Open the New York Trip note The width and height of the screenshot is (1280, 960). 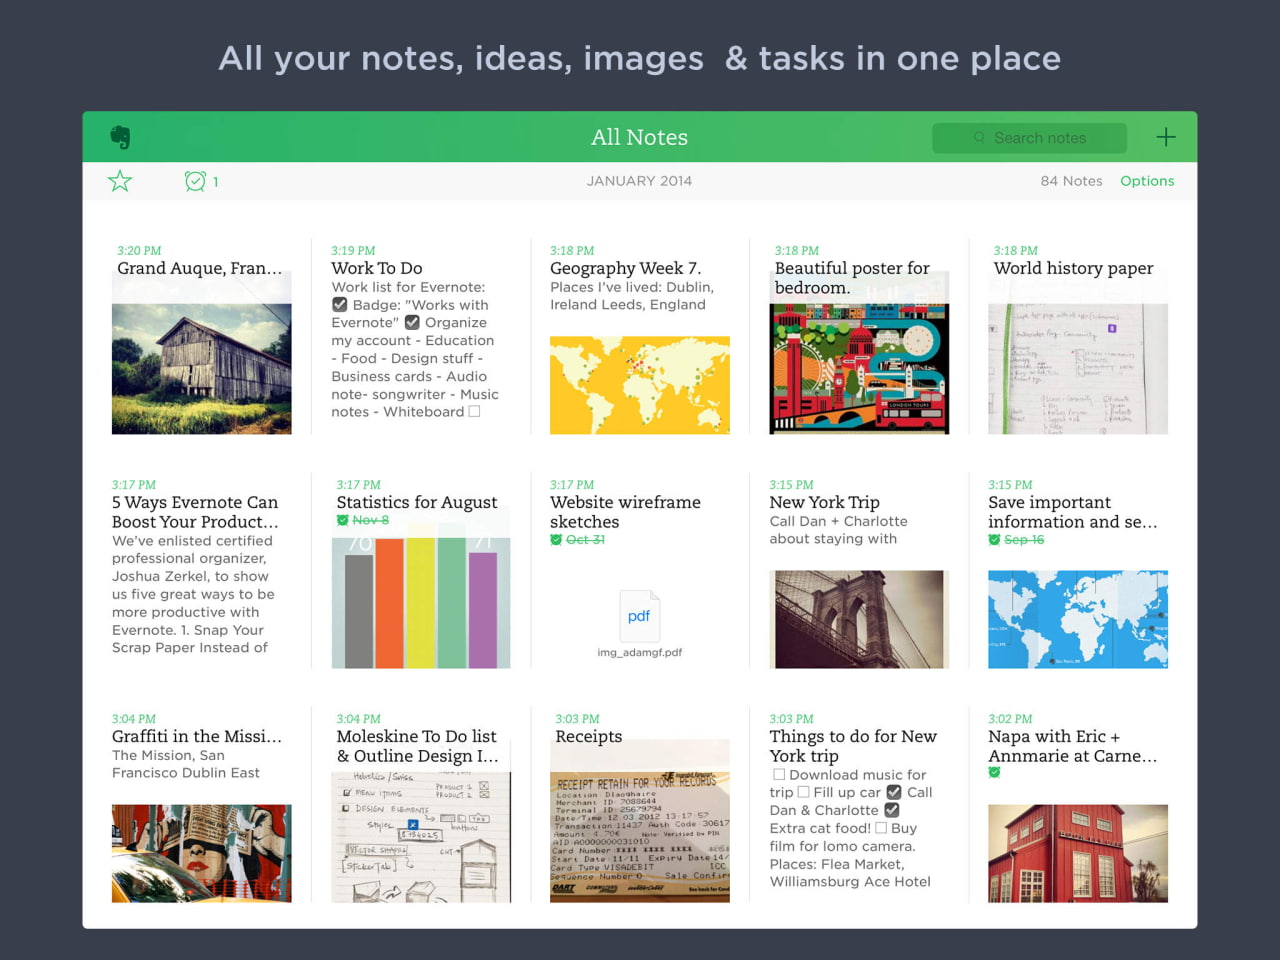(824, 502)
